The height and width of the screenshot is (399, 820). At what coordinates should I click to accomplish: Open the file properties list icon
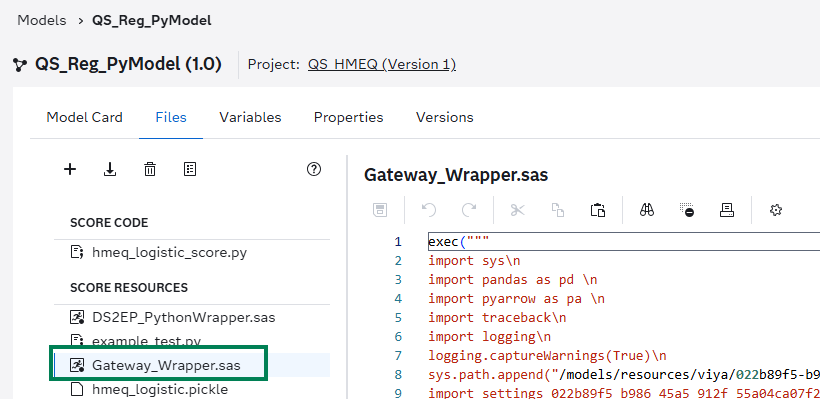(x=190, y=169)
